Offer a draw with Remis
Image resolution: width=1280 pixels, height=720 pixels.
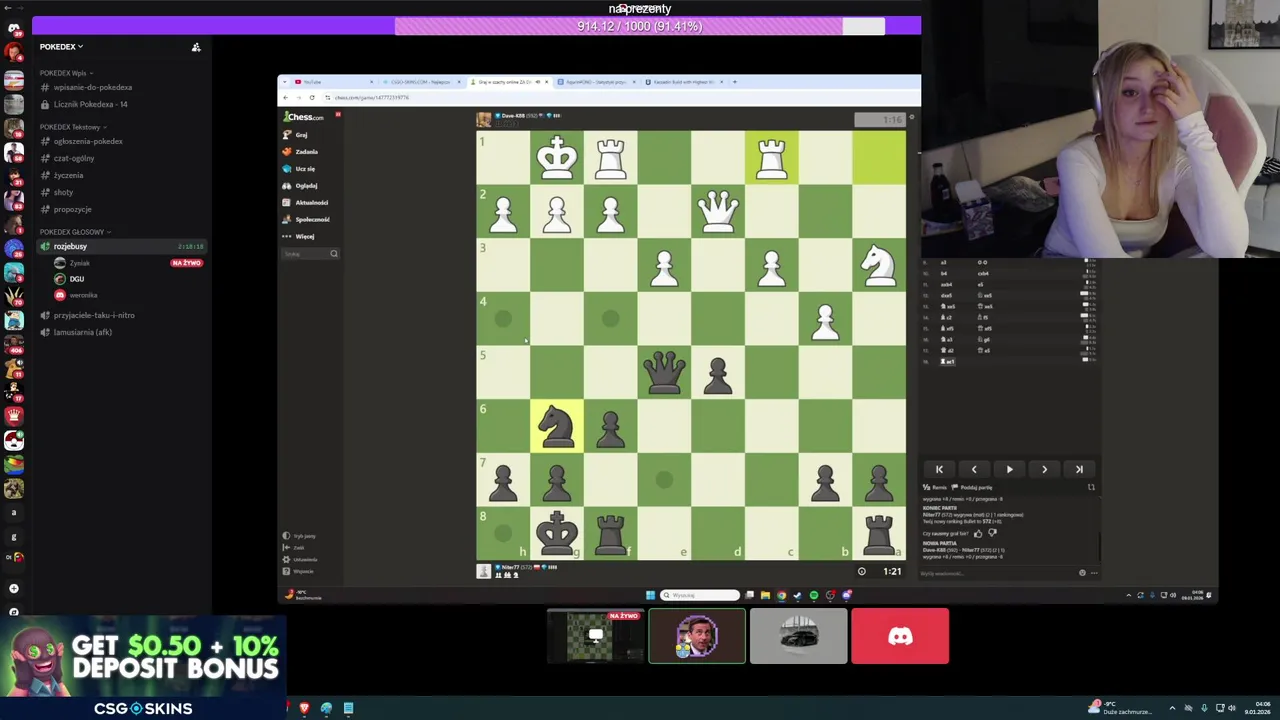click(935, 487)
